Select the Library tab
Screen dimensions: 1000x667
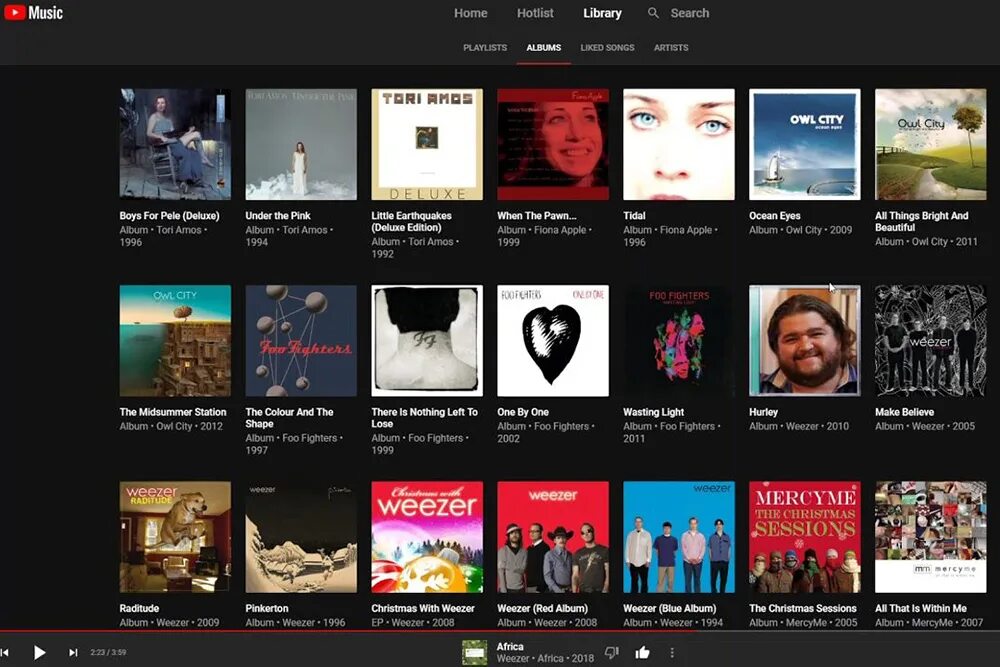click(x=602, y=13)
